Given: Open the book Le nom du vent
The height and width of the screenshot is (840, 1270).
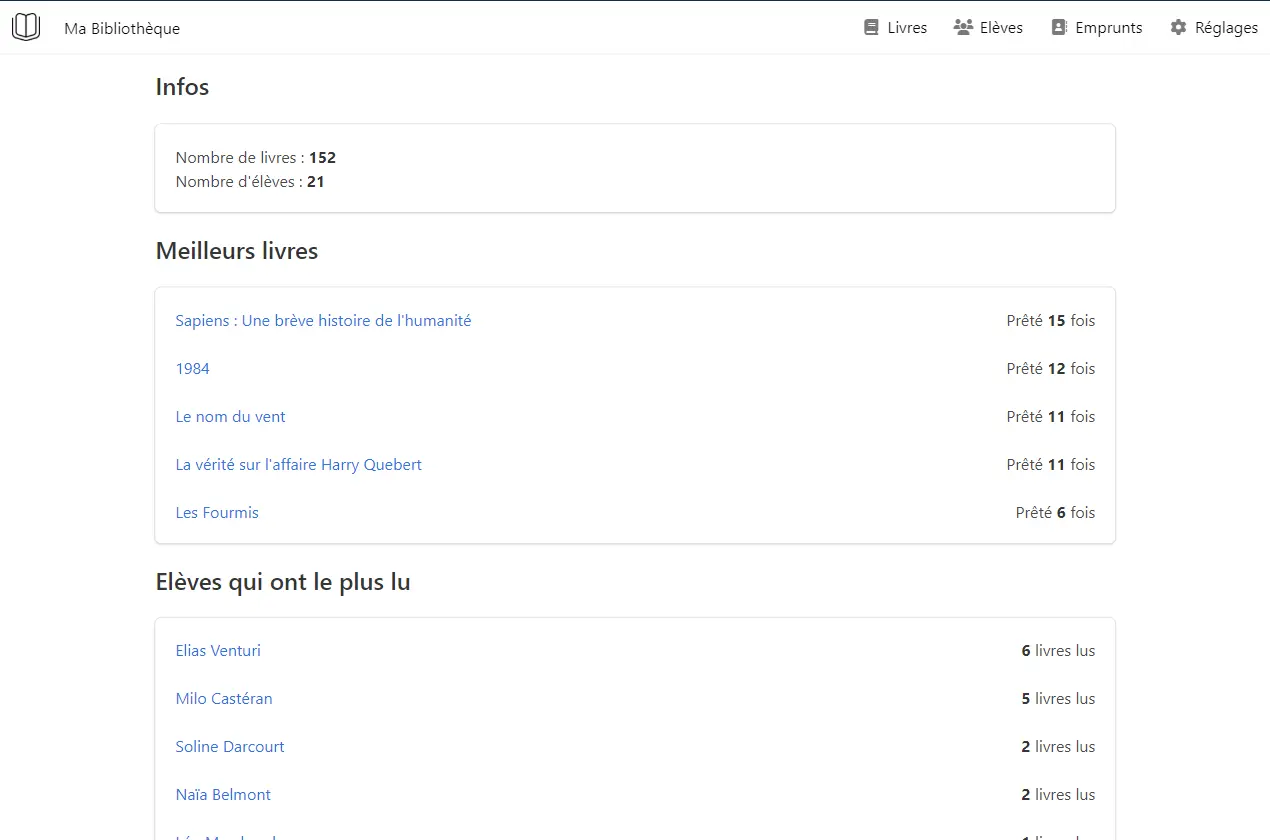Looking at the screenshot, I should click(x=230, y=417).
